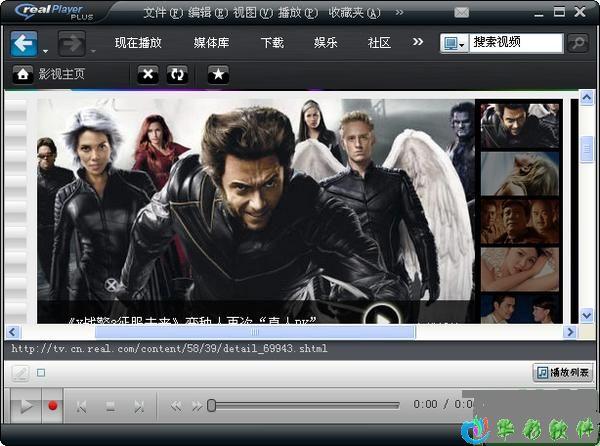
Task: Open the search source dropdown
Action: click(454, 43)
